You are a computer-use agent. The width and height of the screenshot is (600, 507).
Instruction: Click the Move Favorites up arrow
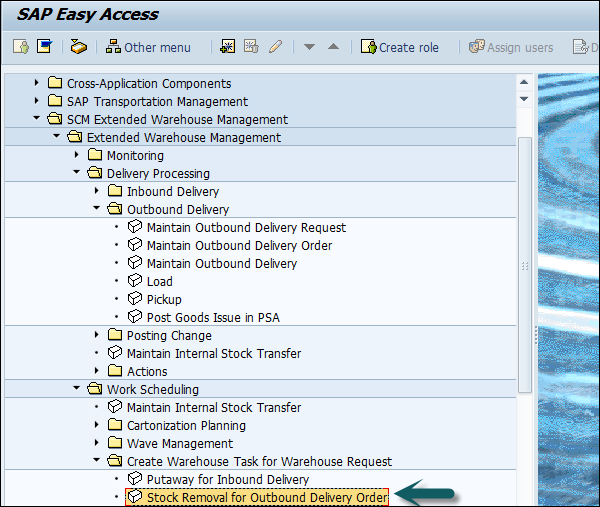(x=333, y=47)
